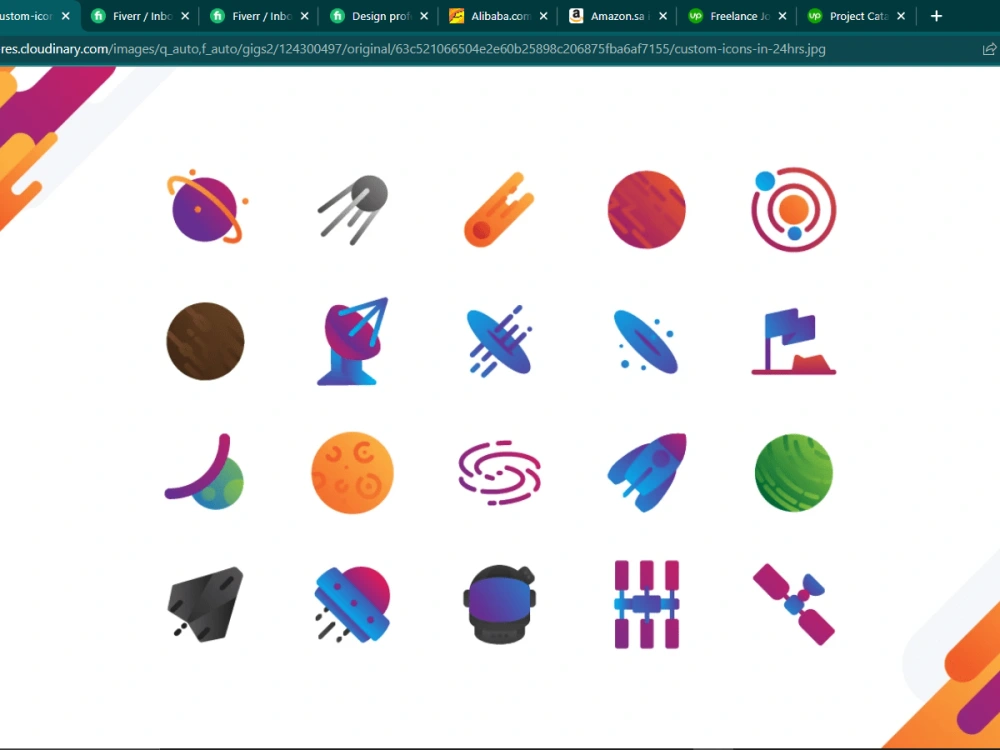Click the spiral galaxy icon
This screenshot has width=1000, height=750.
(499, 473)
